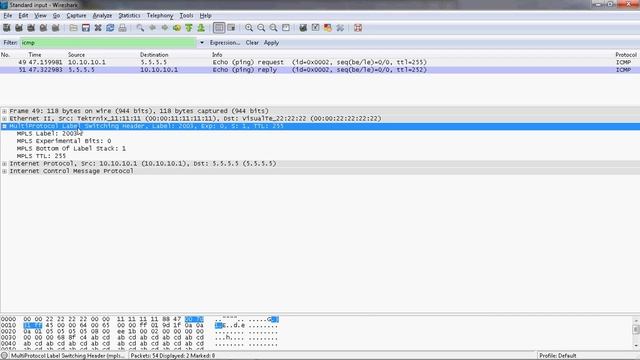Open a capture file icon
This screenshot has width=640, height=360.
pyautogui.click(x=73, y=28)
